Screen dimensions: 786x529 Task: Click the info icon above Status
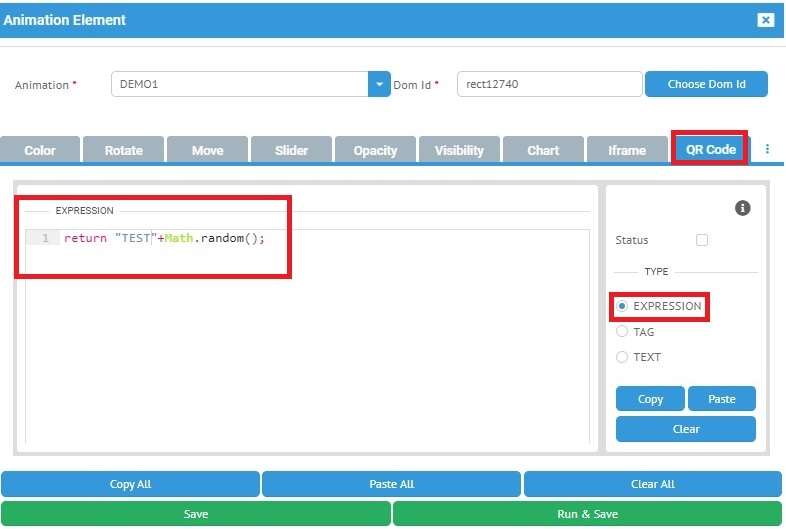(742, 208)
